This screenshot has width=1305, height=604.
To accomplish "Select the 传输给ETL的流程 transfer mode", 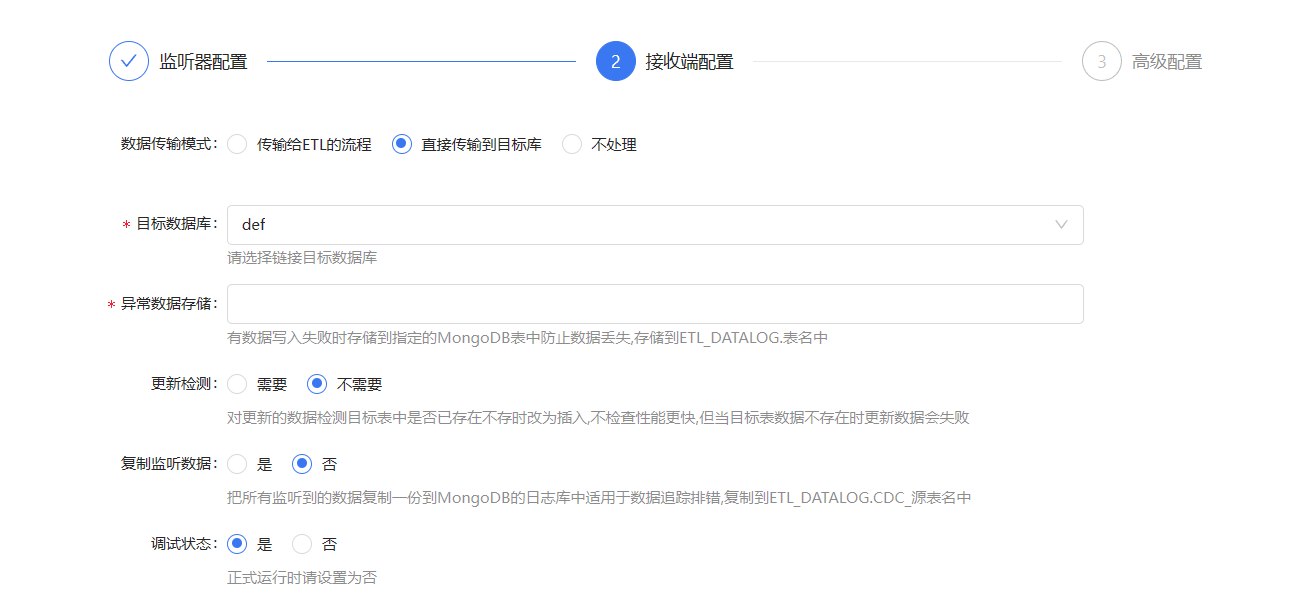I will 237,144.
